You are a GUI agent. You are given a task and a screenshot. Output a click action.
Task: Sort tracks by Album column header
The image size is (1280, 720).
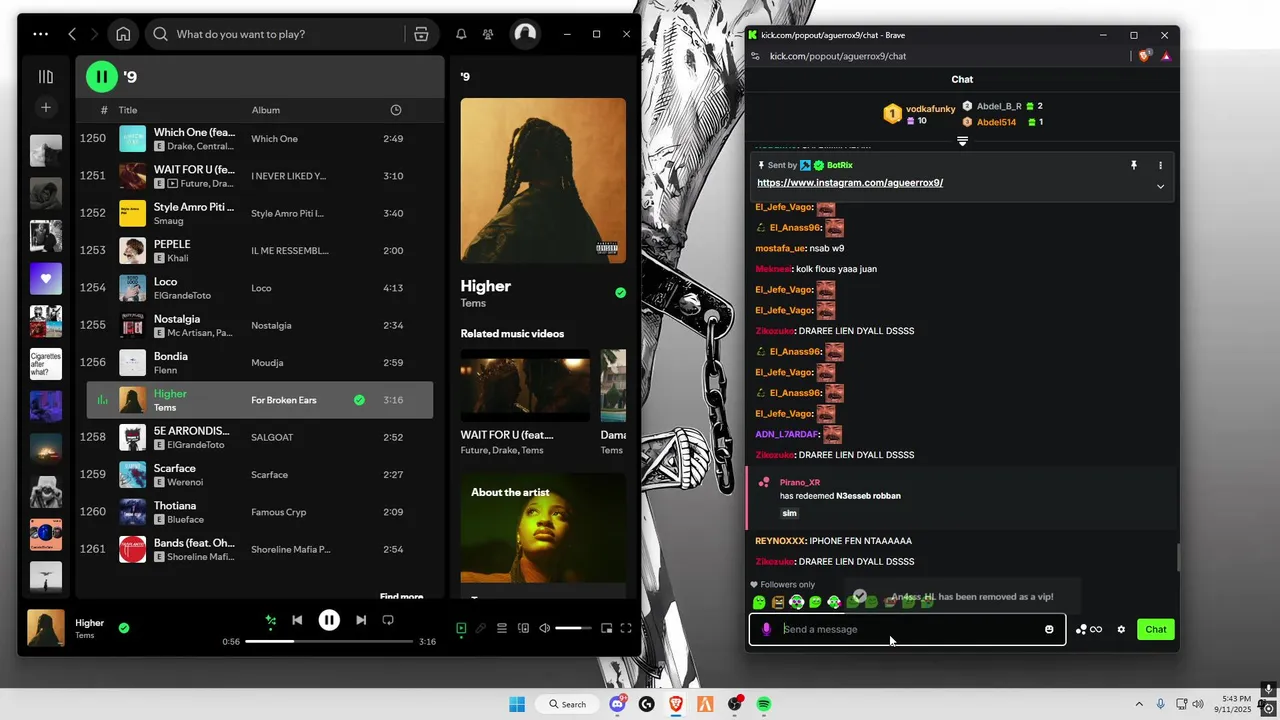click(x=265, y=110)
